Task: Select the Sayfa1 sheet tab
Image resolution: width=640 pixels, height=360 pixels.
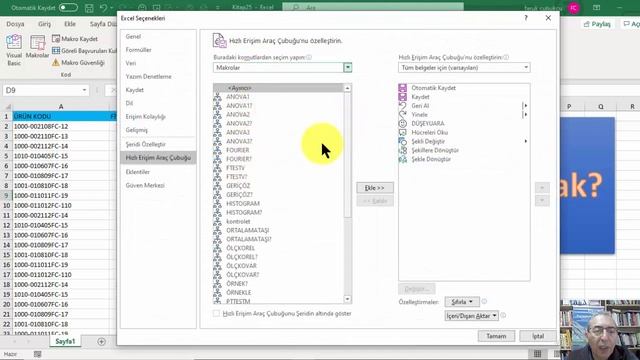Action: [x=65, y=341]
